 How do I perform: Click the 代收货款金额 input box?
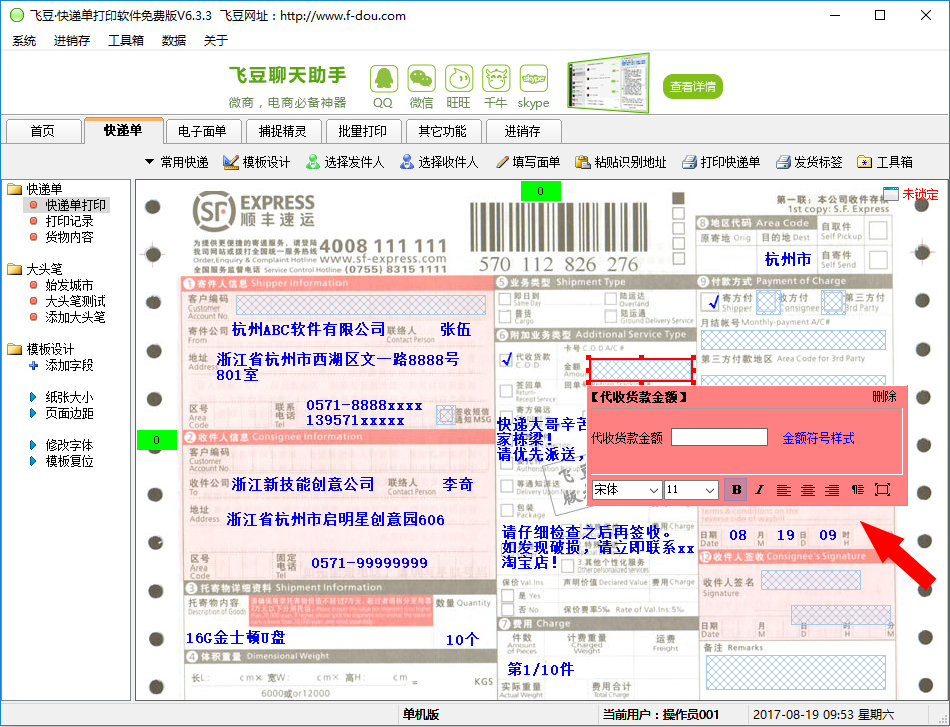click(719, 437)
